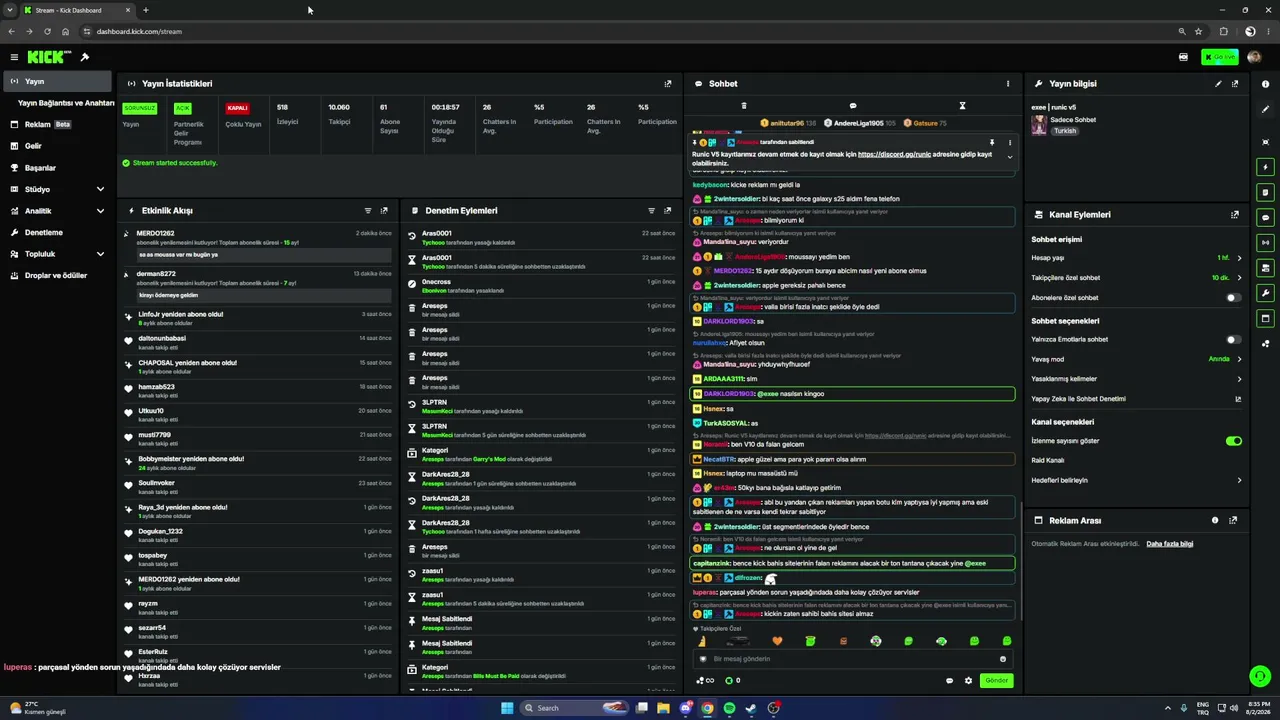The image size is (1280, 720).
Task: Click the pin icon on the pinned message
Action: [x=992, y=142]
